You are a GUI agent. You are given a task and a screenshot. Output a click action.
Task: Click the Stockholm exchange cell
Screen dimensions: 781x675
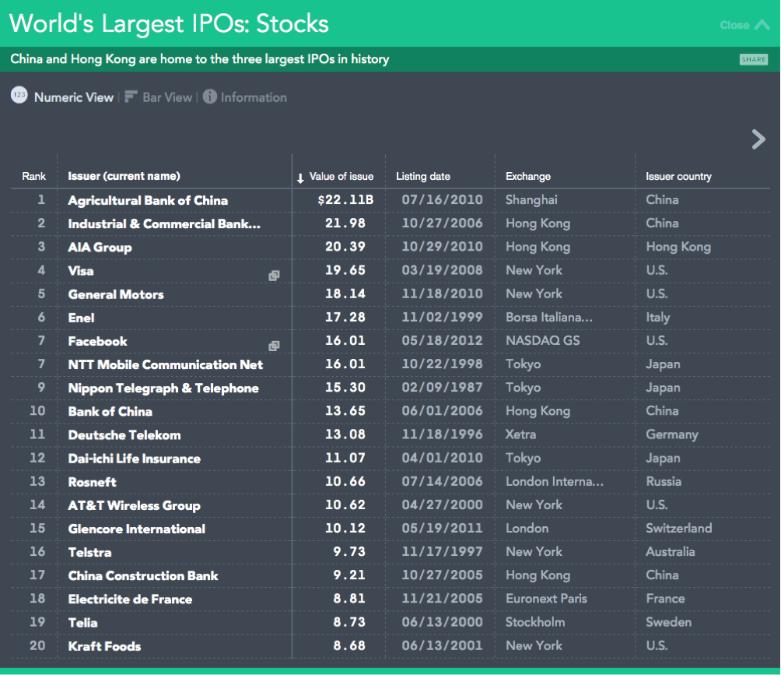point(535,622)
